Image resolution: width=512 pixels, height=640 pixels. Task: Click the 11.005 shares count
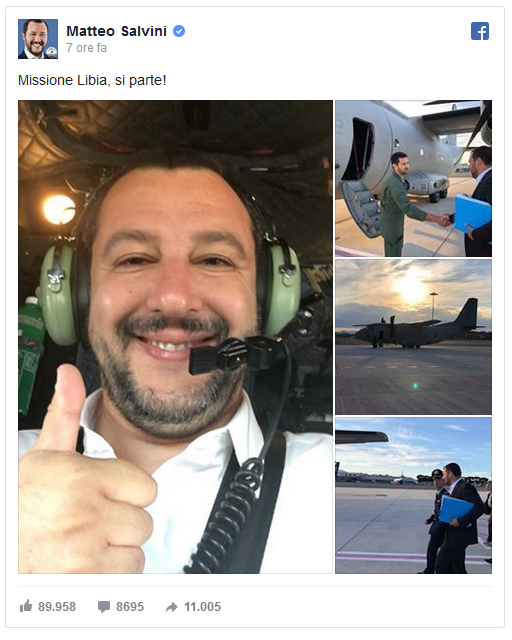[203, 607]
